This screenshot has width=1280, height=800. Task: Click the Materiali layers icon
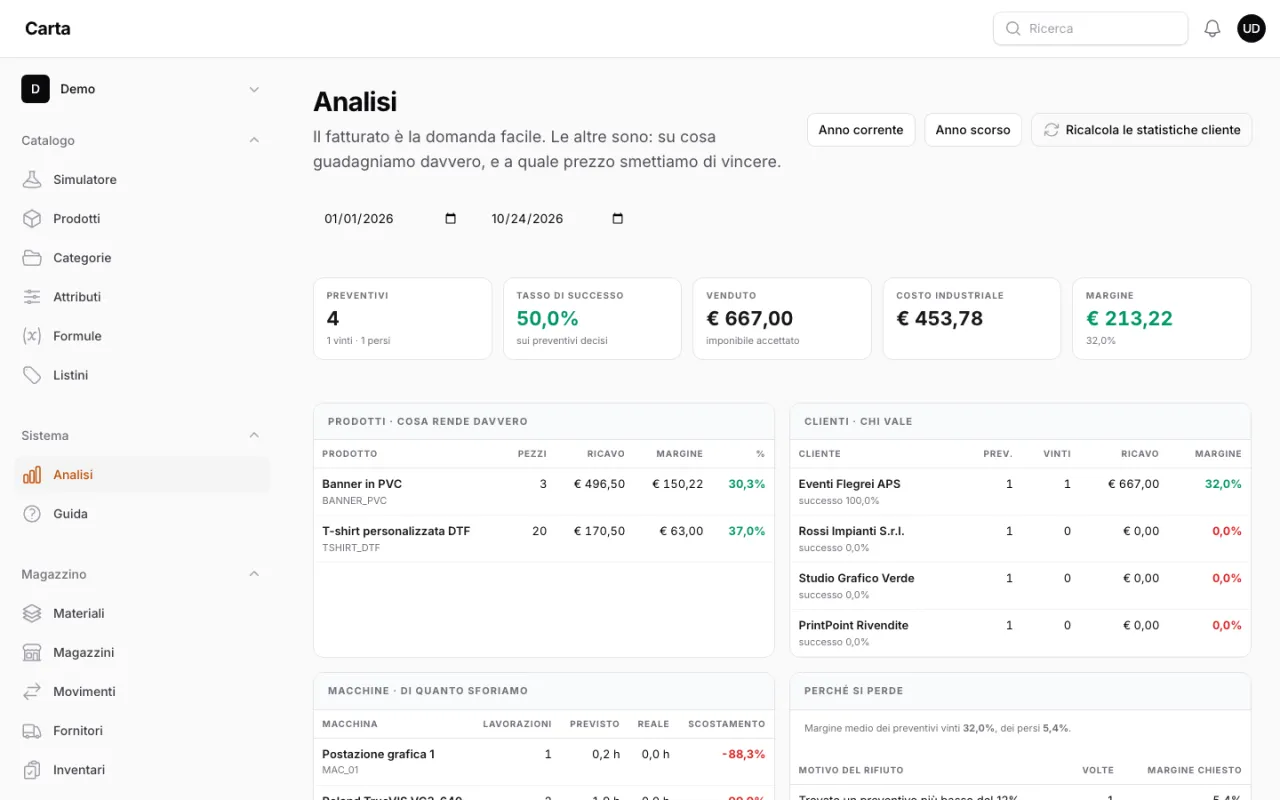(x=32, y=614)
